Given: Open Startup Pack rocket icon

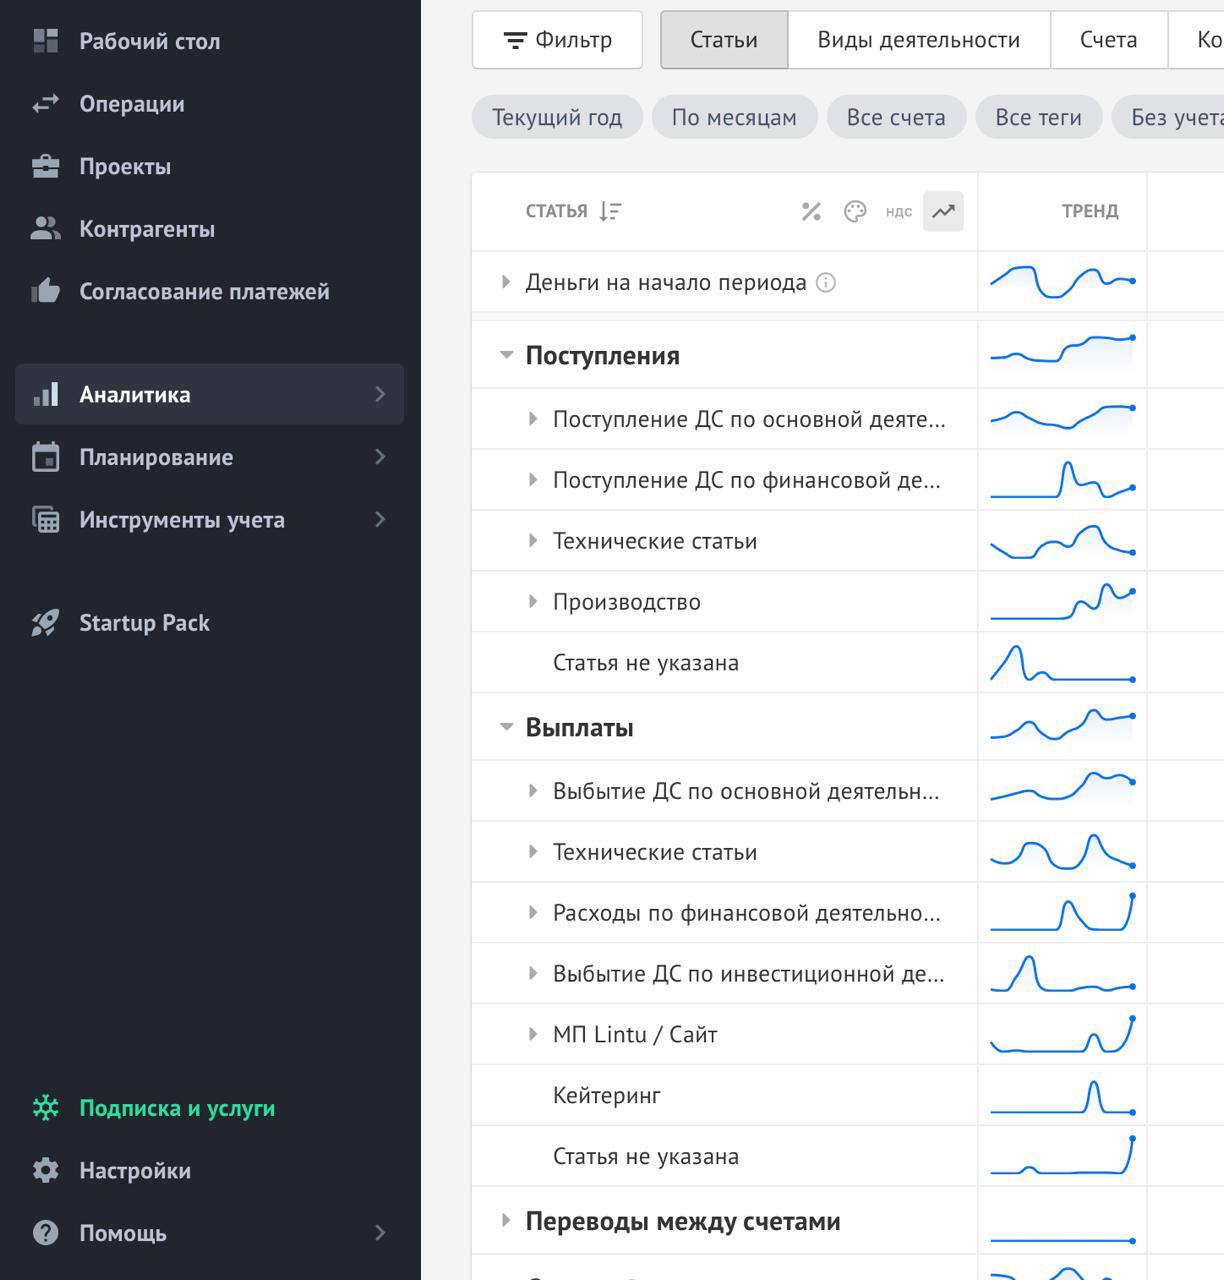Looking at the screenshot, I should point(45,623).
